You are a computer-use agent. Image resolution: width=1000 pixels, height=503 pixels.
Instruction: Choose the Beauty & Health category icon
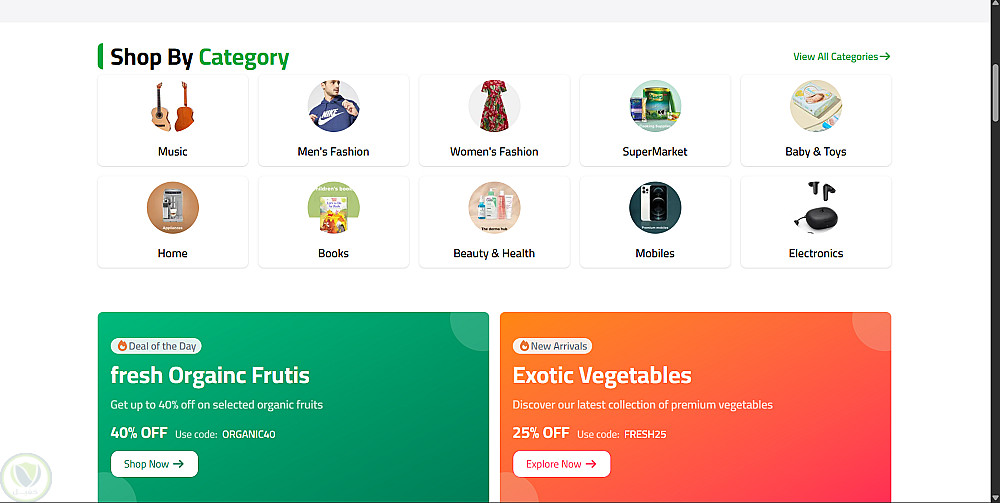[494, 208]
